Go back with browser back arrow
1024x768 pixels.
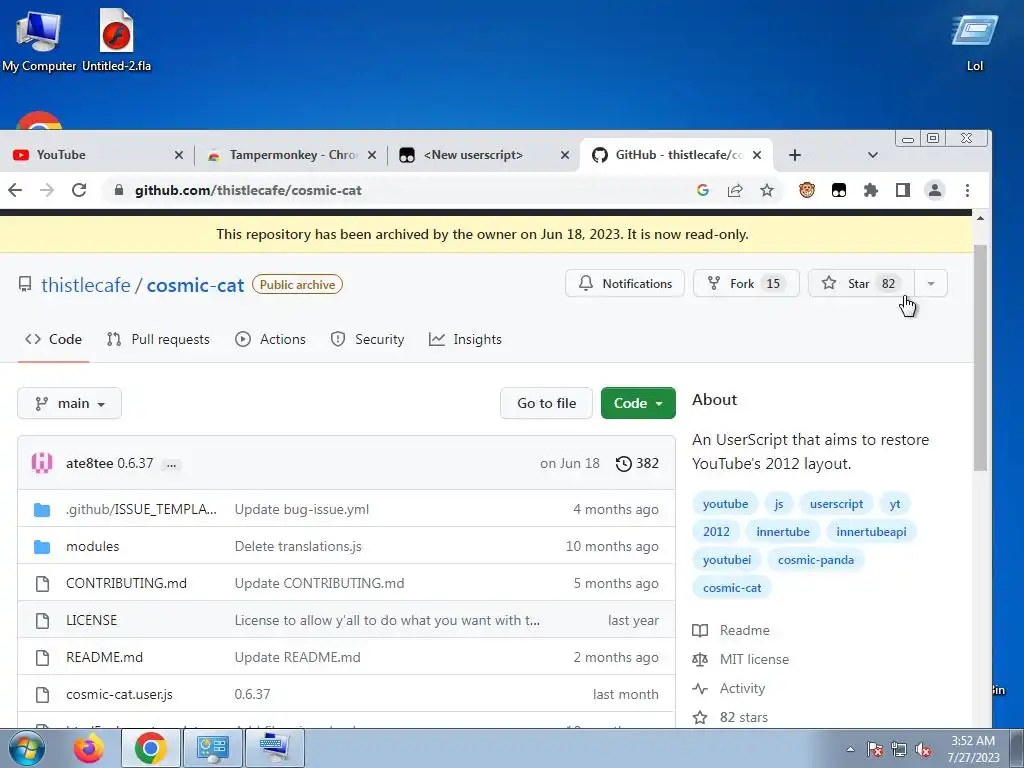point(15,190)
